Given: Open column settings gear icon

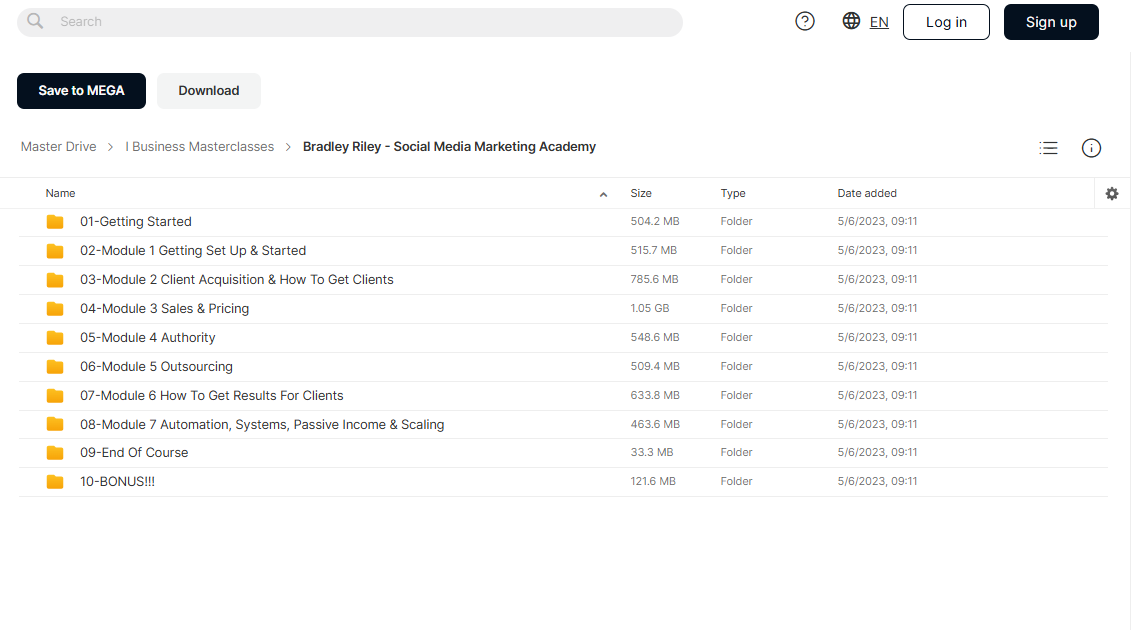Looking at the screenshot, I should pos(1112,193).
